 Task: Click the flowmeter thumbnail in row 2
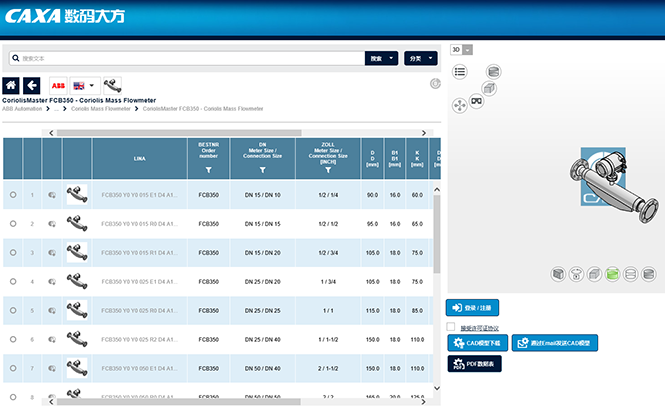[x=77, y=224]
